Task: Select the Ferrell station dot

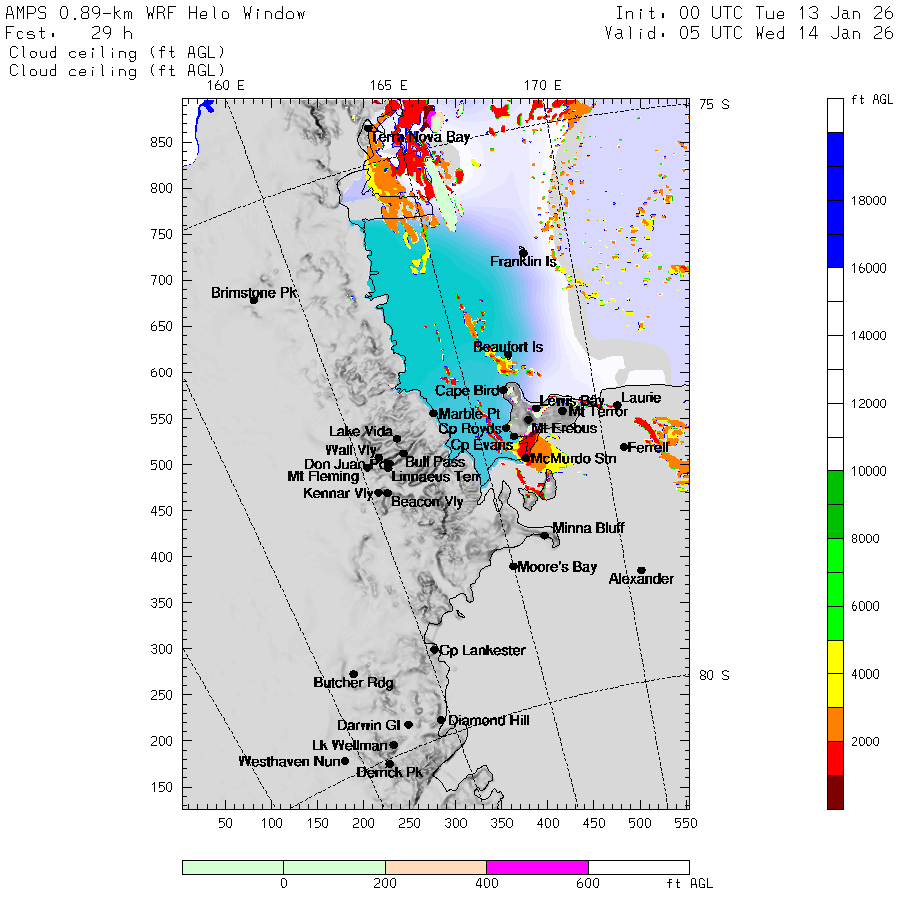Action: pyautogui.click(x=624, y=447)
